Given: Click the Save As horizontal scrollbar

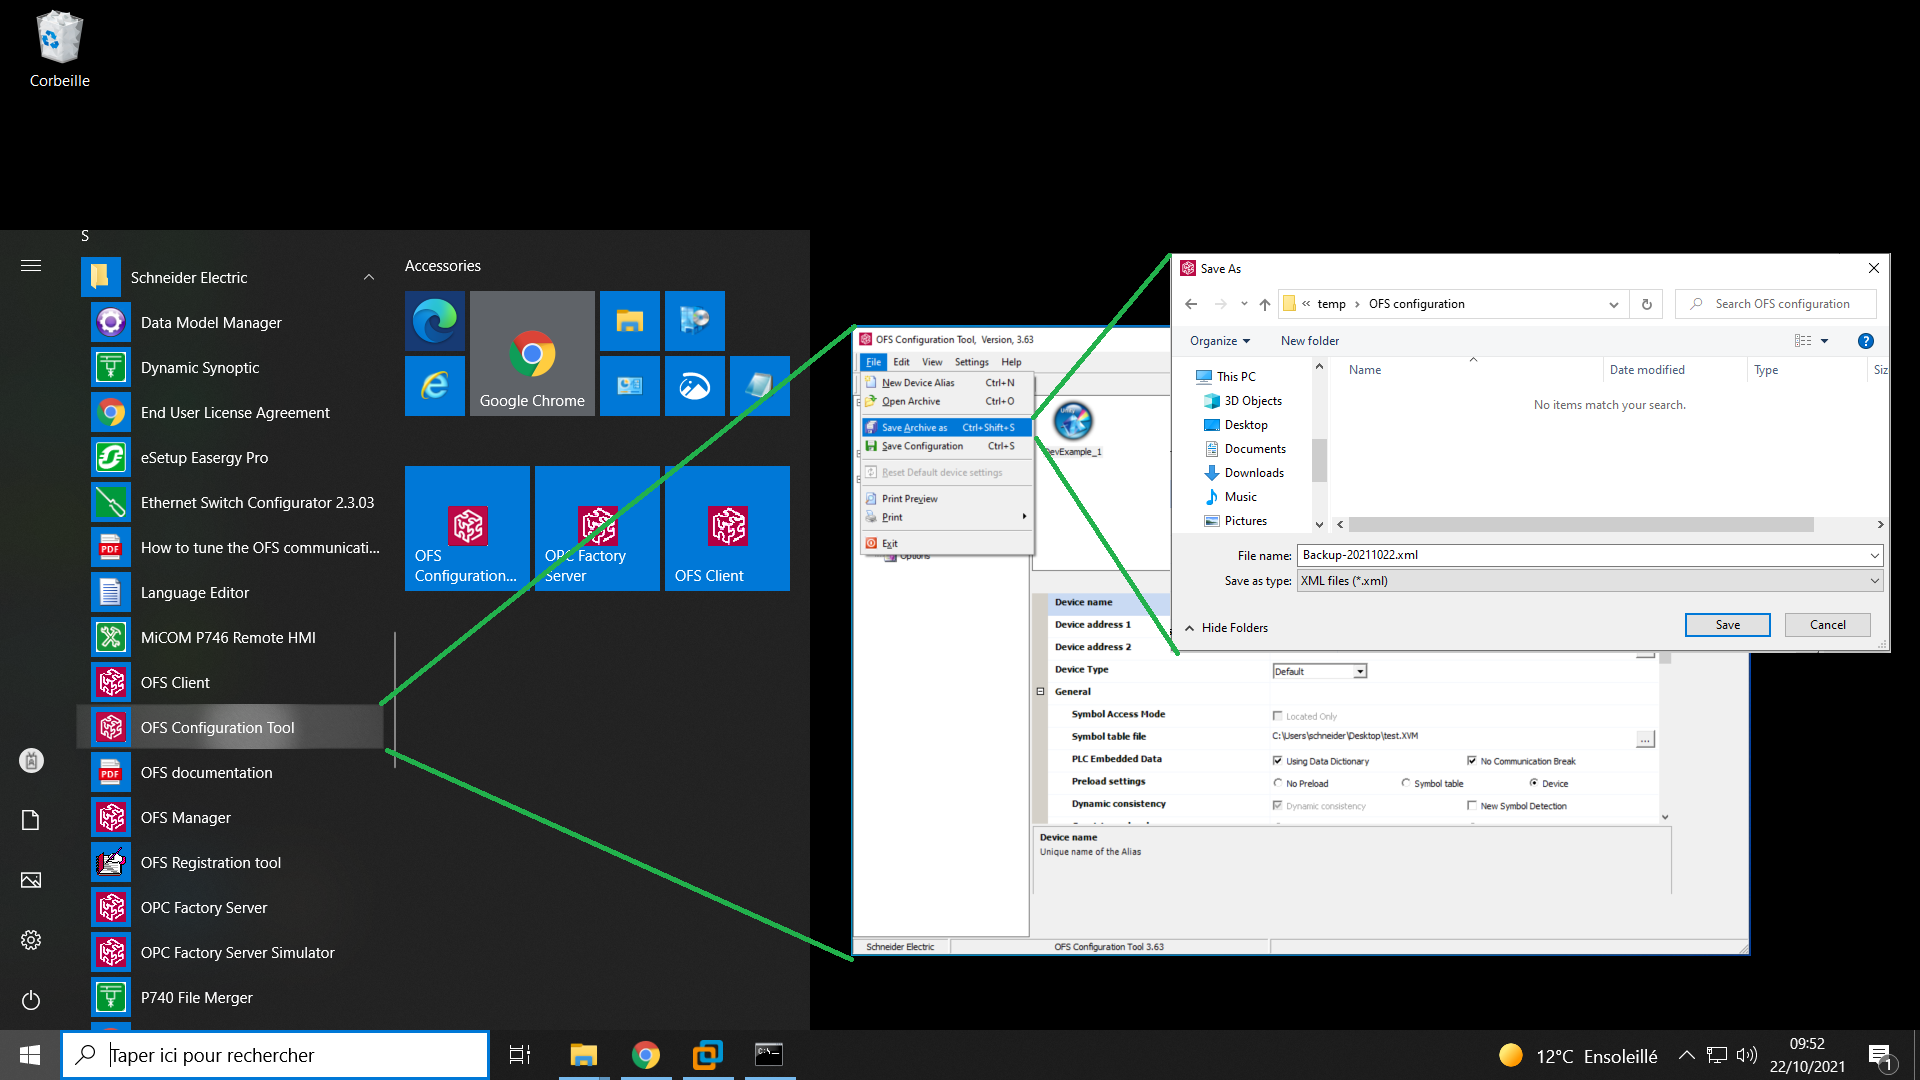Looking at the screenshot, I should (x=1581, y=524).
